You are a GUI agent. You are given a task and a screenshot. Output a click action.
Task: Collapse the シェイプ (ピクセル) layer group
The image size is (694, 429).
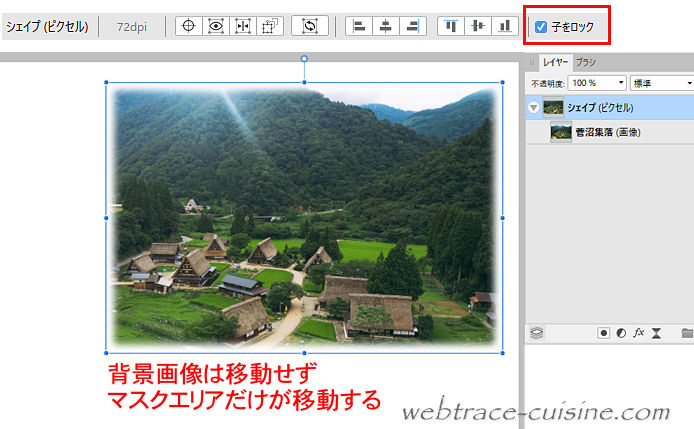click(x=534, y=107)
